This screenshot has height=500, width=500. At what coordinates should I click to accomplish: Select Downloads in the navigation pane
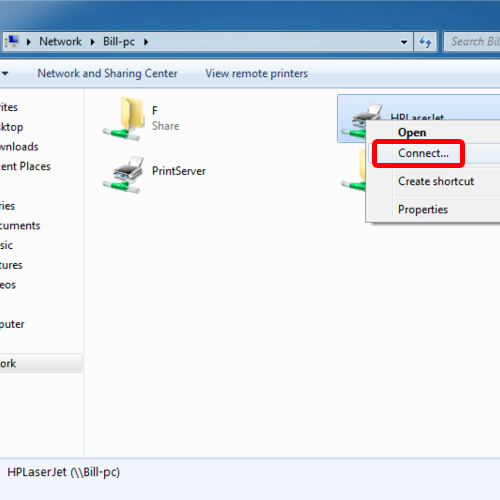[x=19, y=147]
